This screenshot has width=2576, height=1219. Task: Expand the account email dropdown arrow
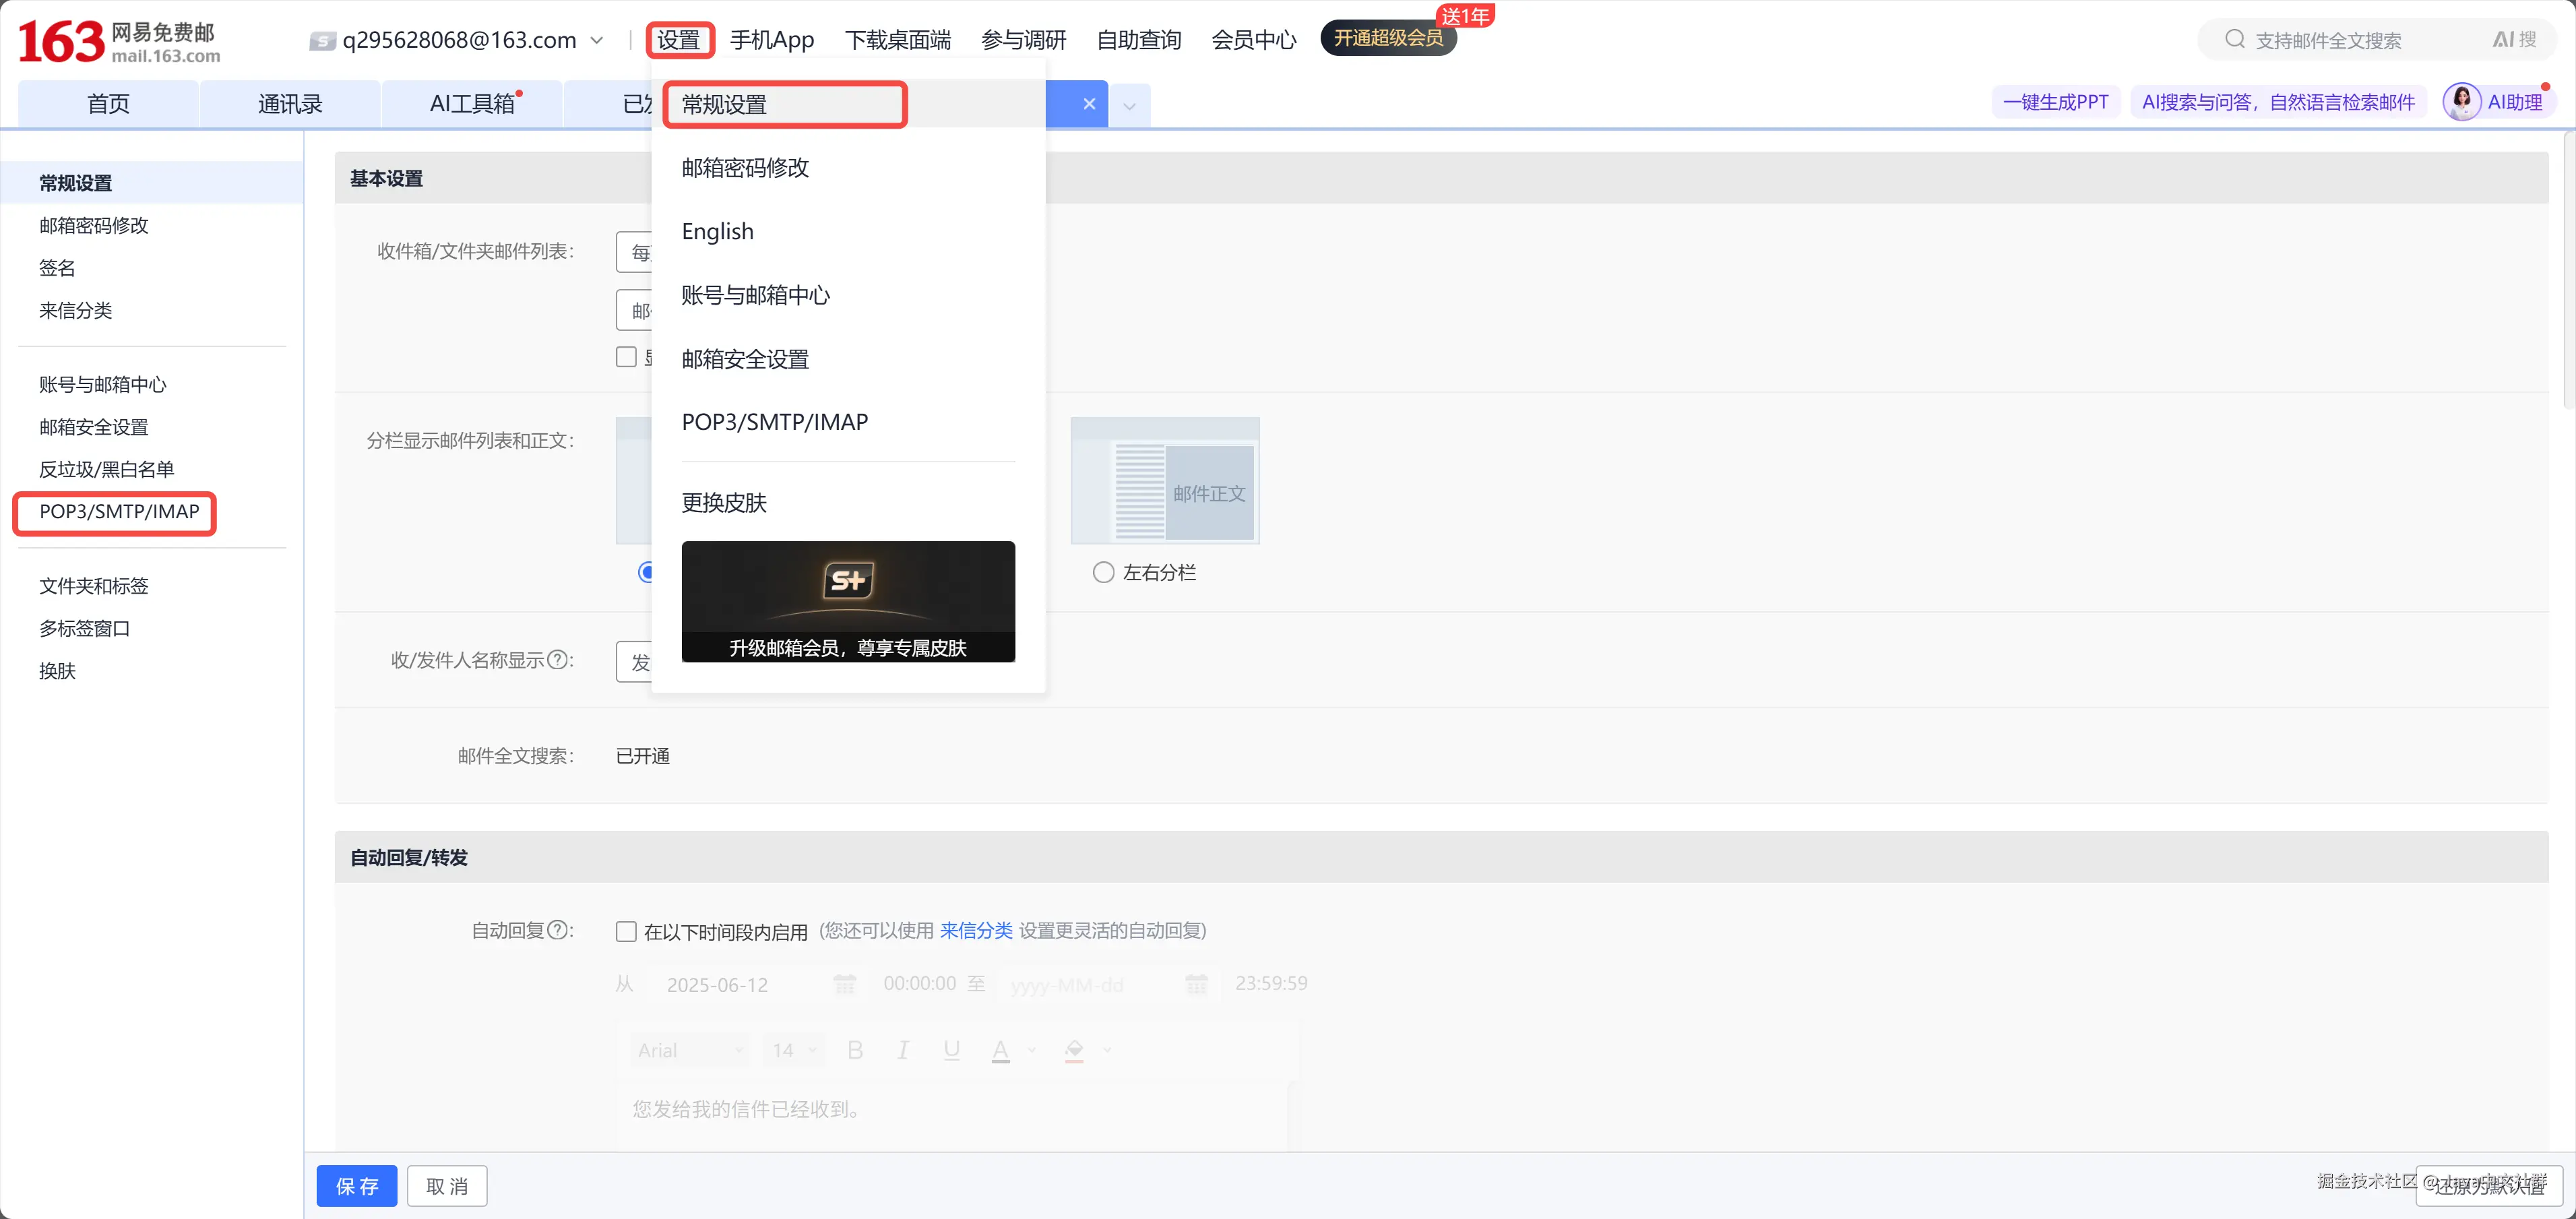click(x=597, y=40)
